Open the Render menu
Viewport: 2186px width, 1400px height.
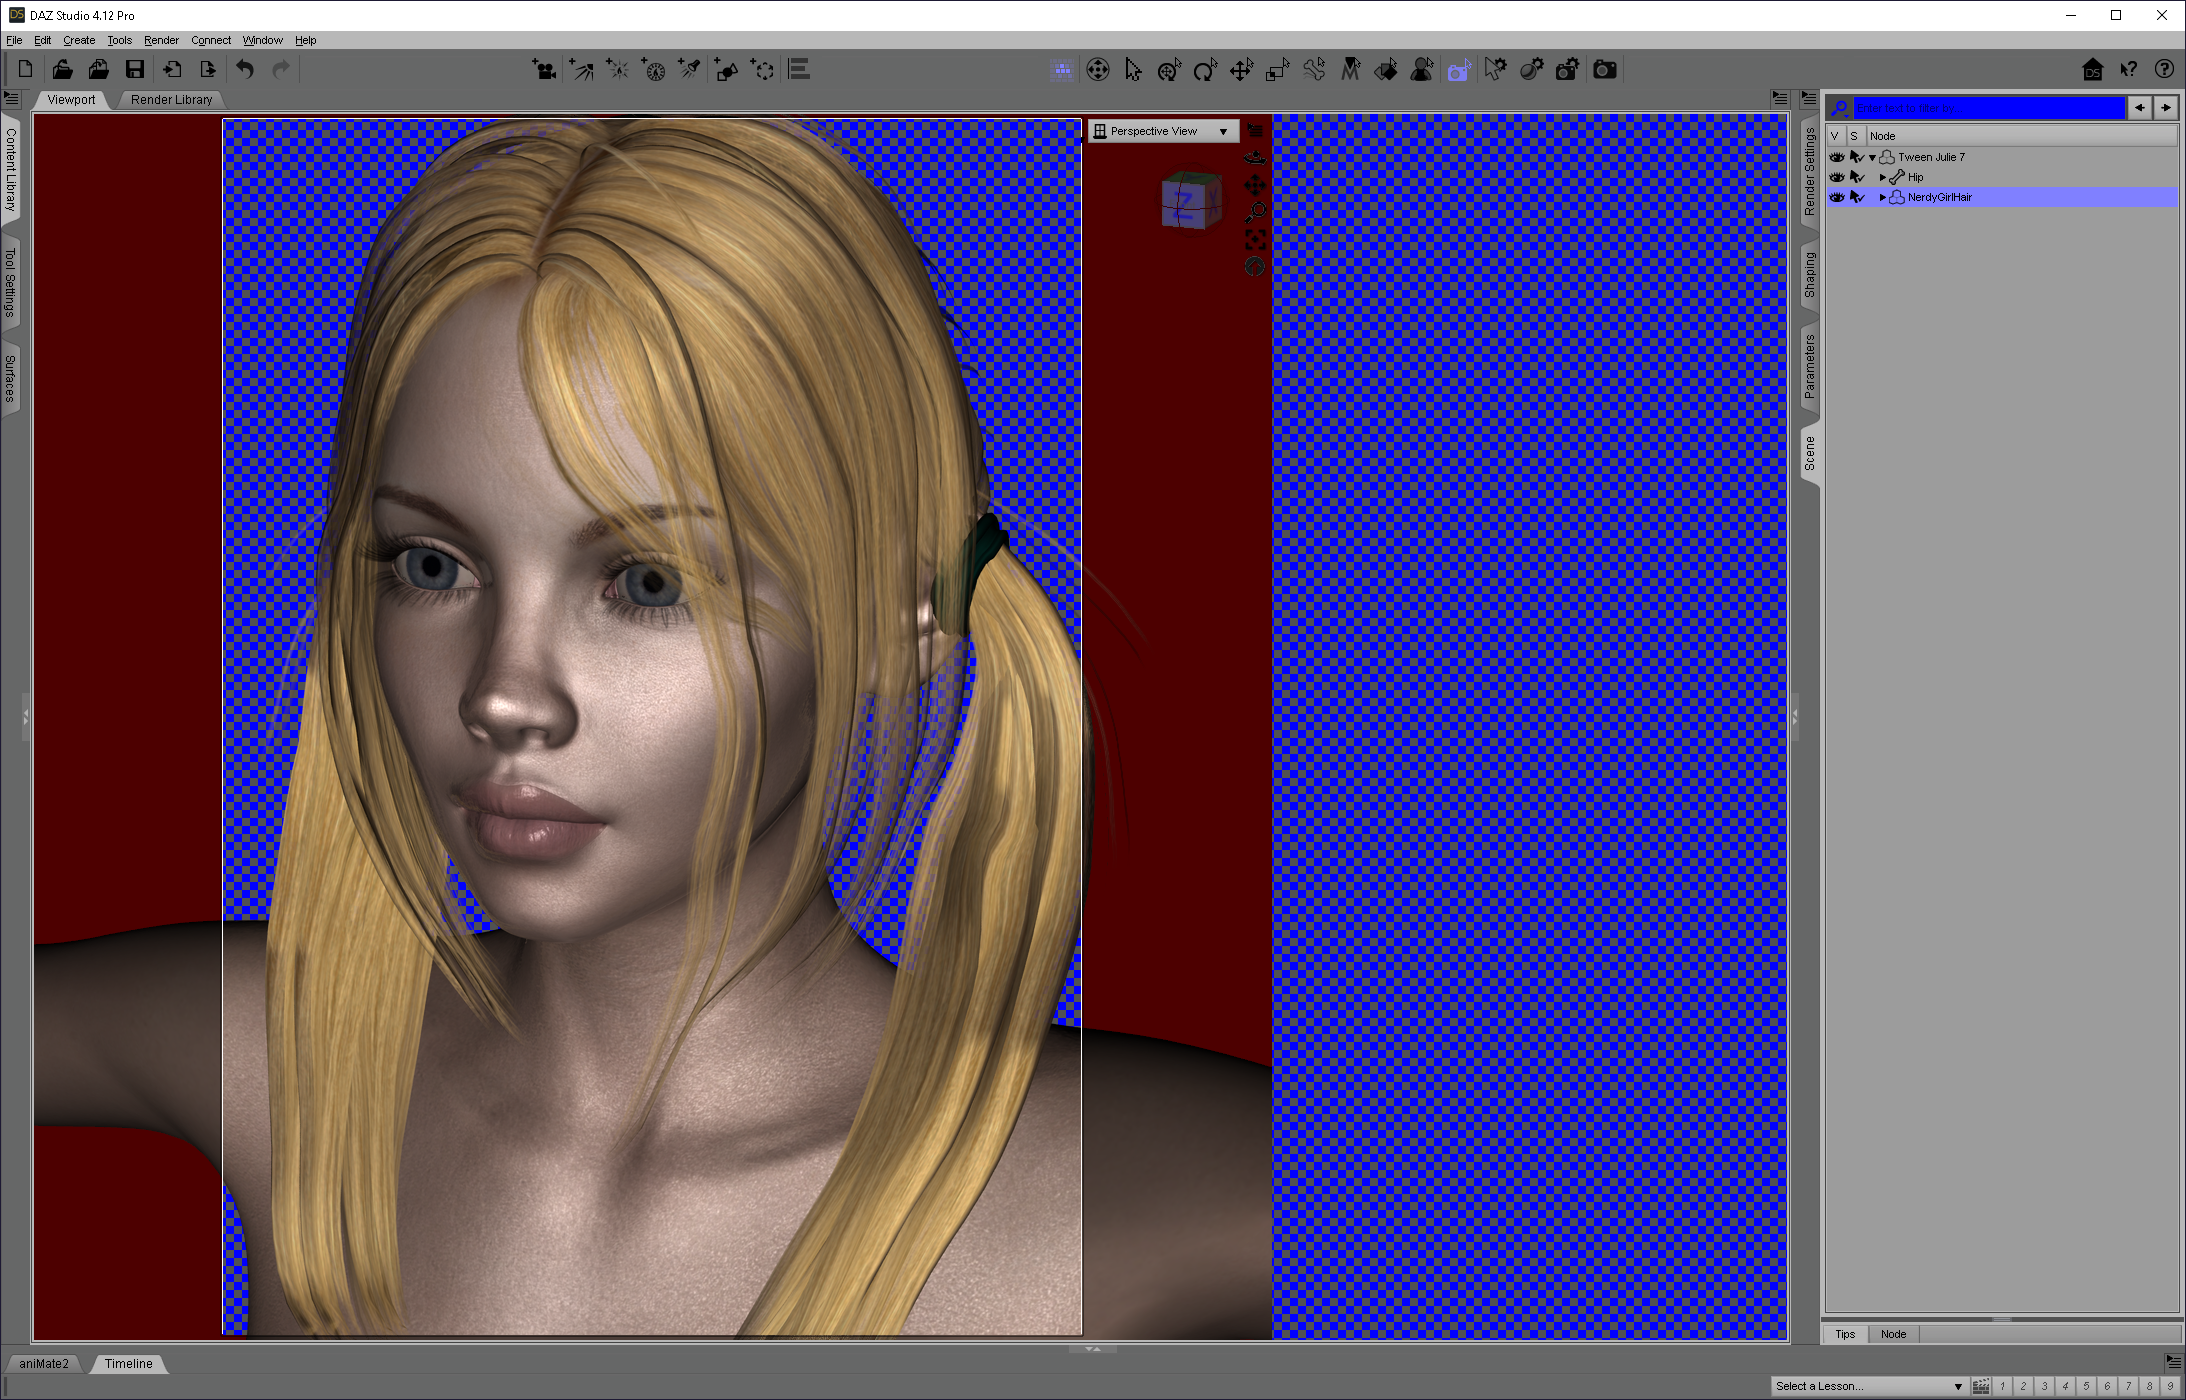pos(161,40)
